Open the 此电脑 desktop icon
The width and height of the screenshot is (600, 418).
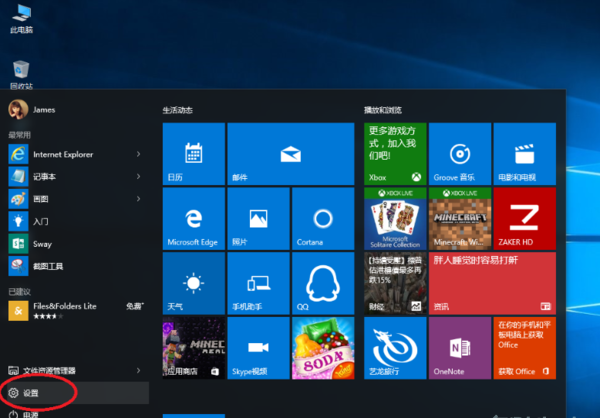pos(21,18)
